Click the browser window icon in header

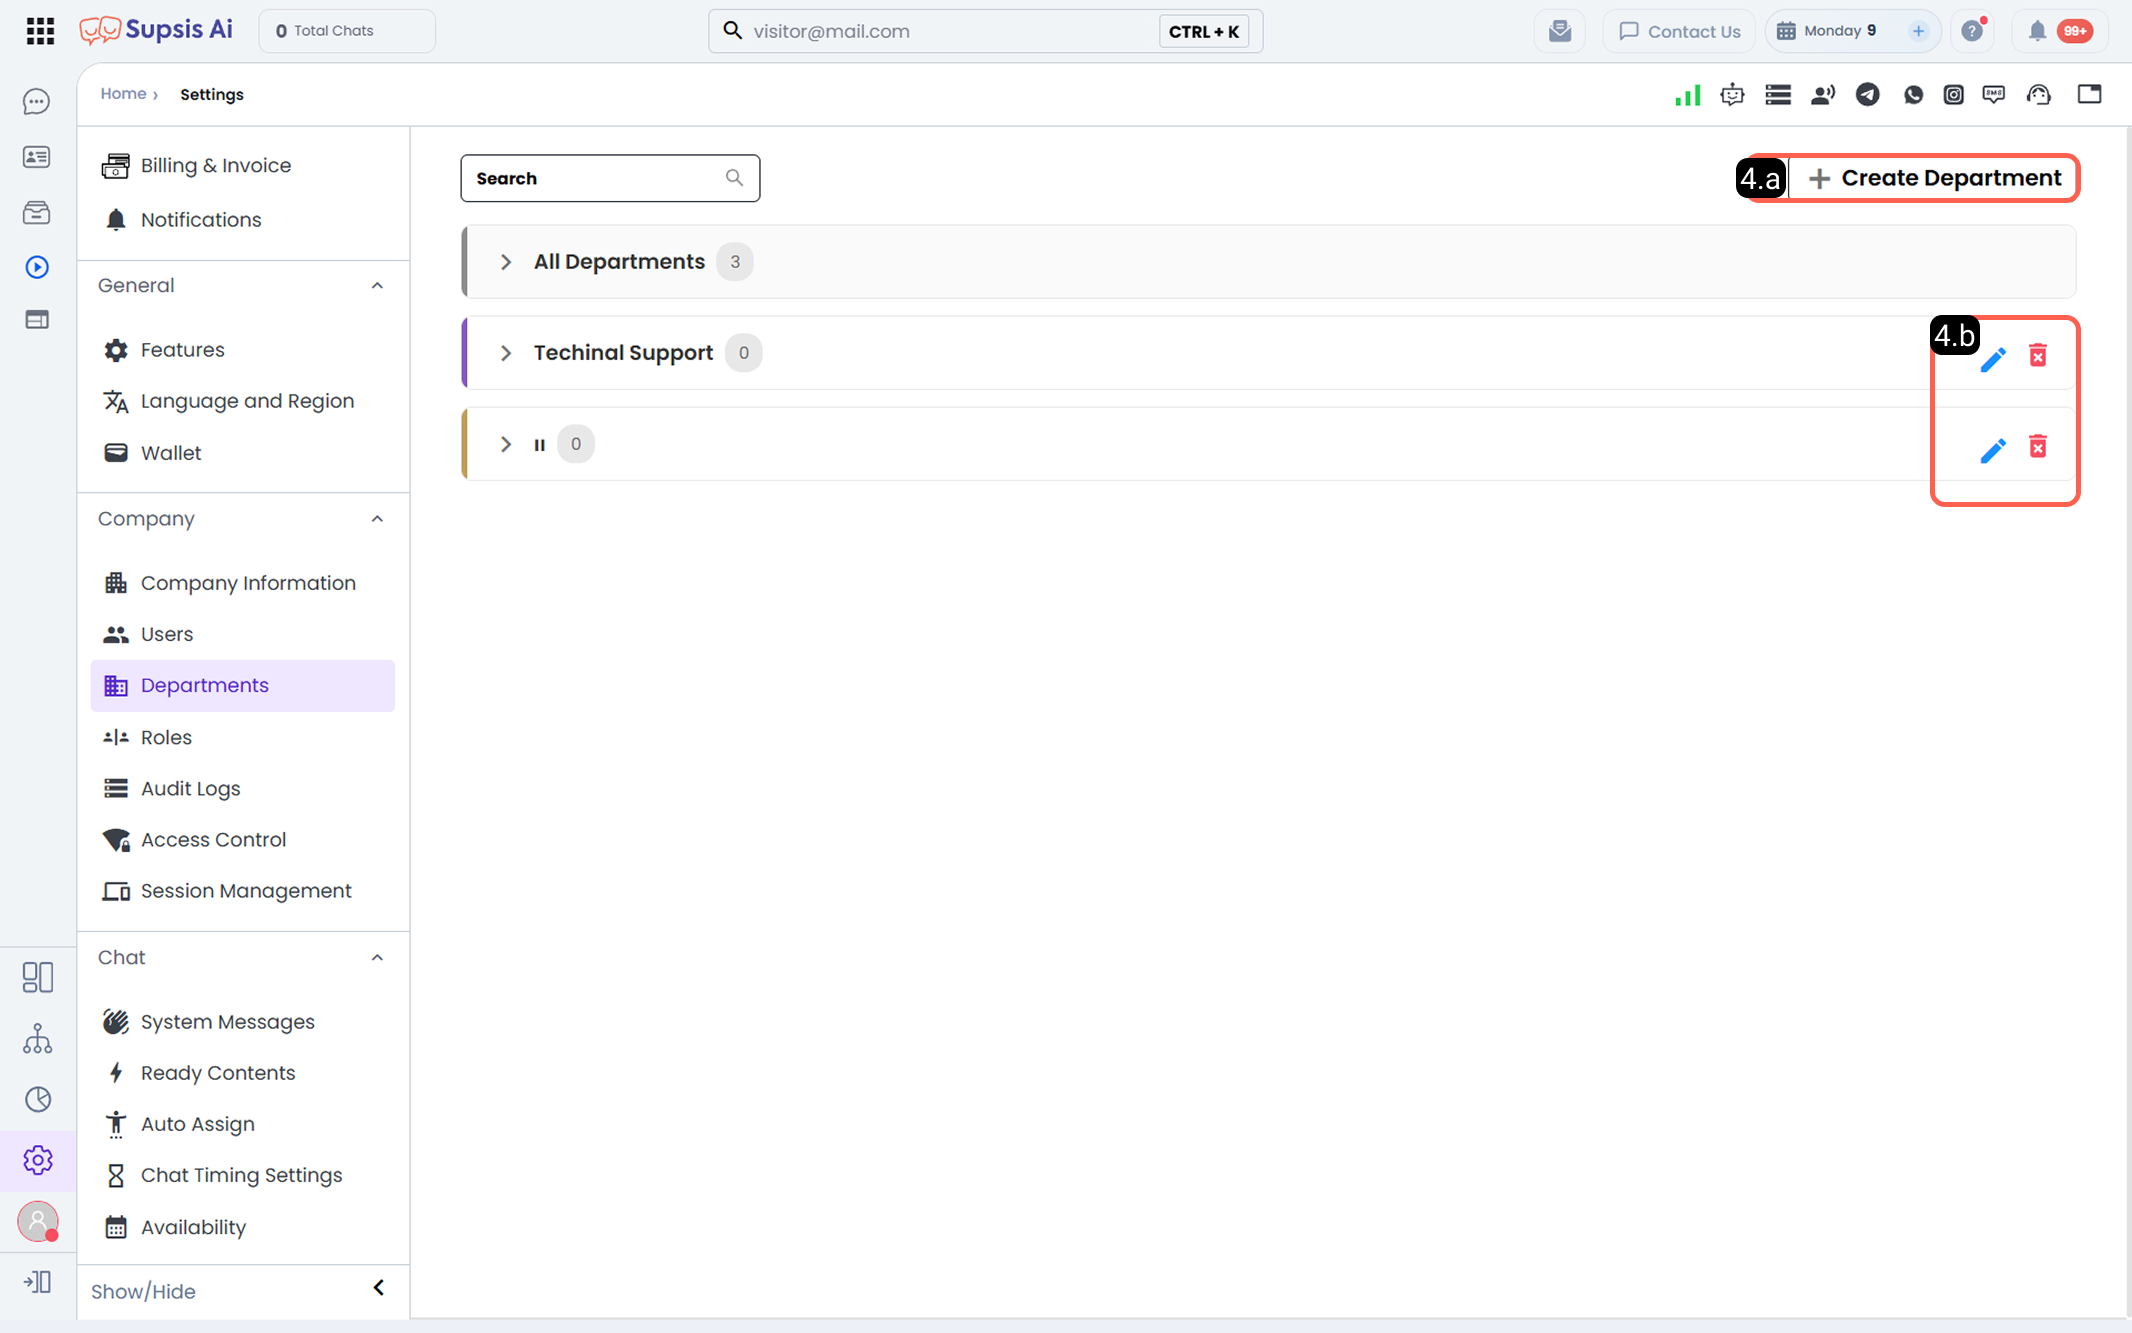[x=2089, y=94]
